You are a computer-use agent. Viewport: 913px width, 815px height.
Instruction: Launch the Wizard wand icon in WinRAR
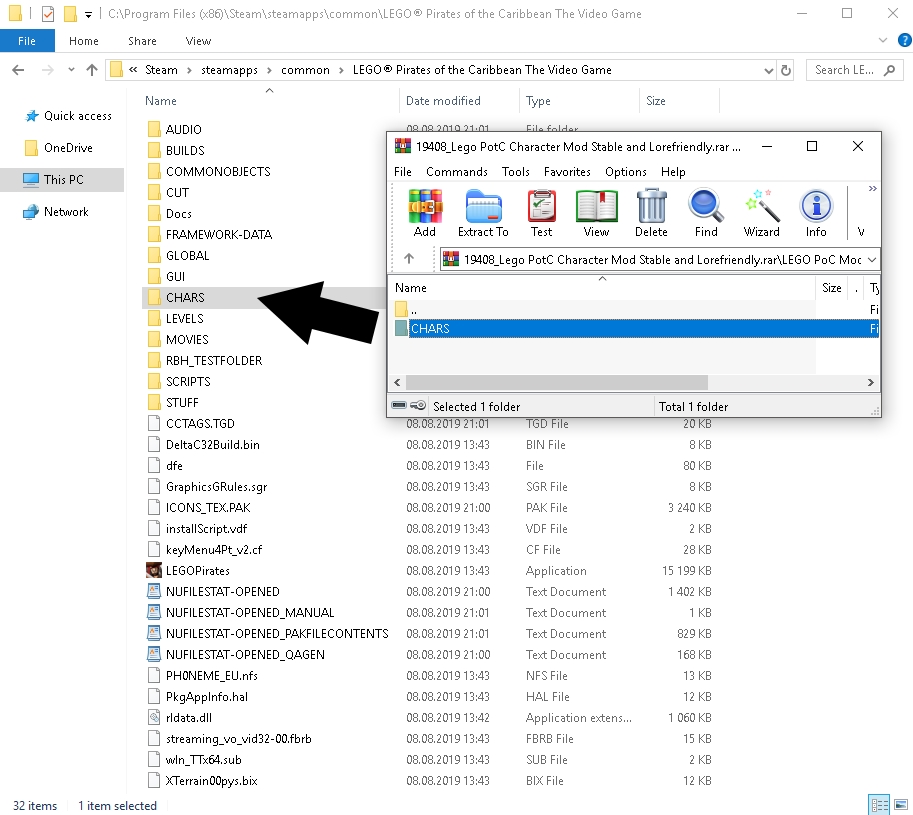(761, 213)
